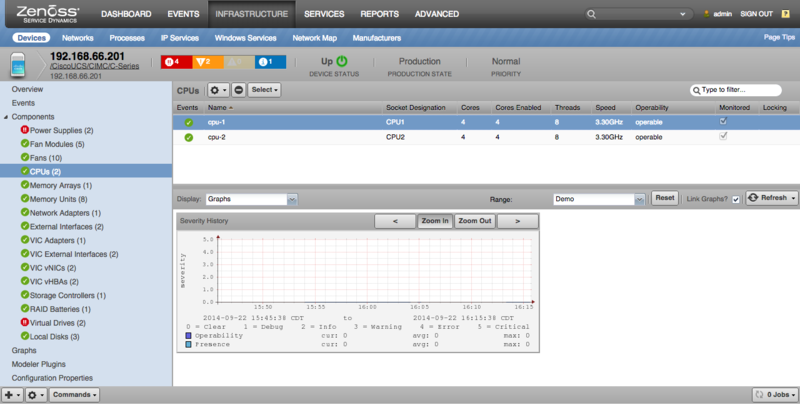Select Overview in the left navigation
This screenshot has height=405, width=800.
tap(28, 89)
